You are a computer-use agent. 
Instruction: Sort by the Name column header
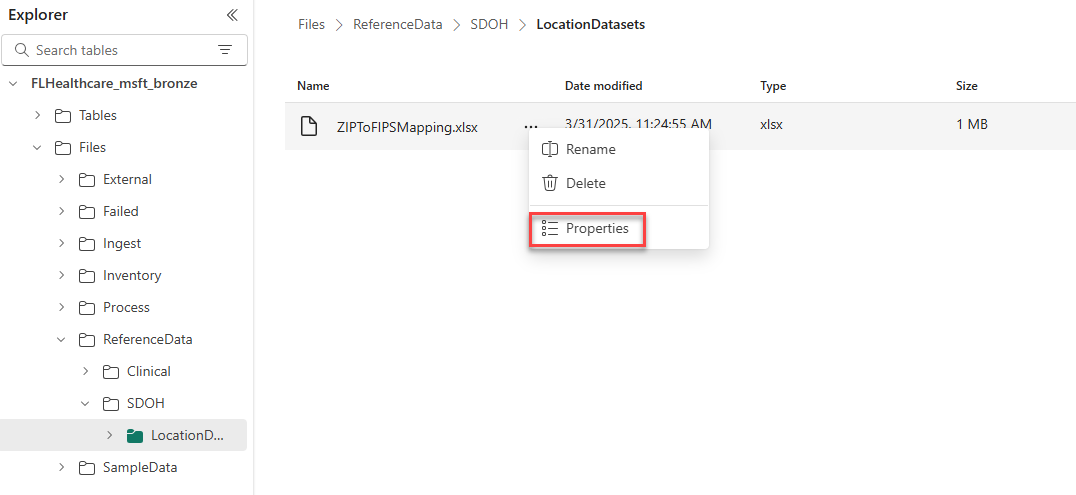(313, 86)
